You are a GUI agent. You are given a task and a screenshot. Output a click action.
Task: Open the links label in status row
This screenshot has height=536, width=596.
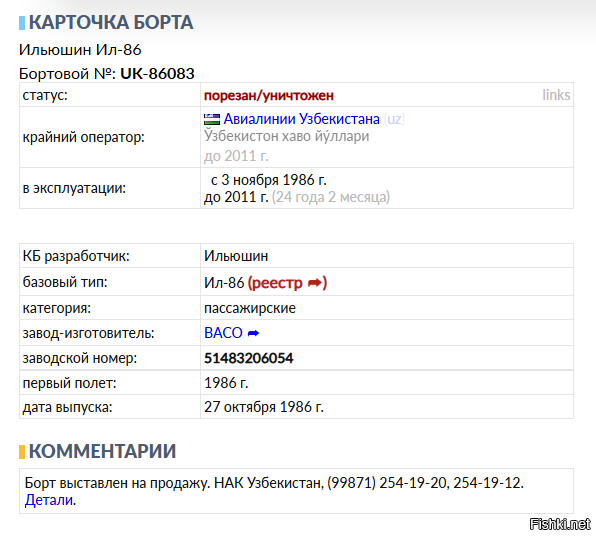(x=556, y=95)
